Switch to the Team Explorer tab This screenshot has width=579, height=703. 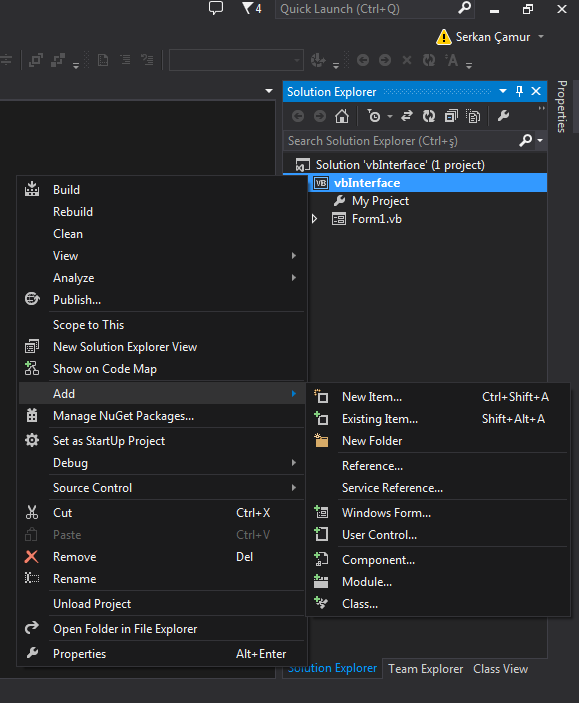[425, 669]
